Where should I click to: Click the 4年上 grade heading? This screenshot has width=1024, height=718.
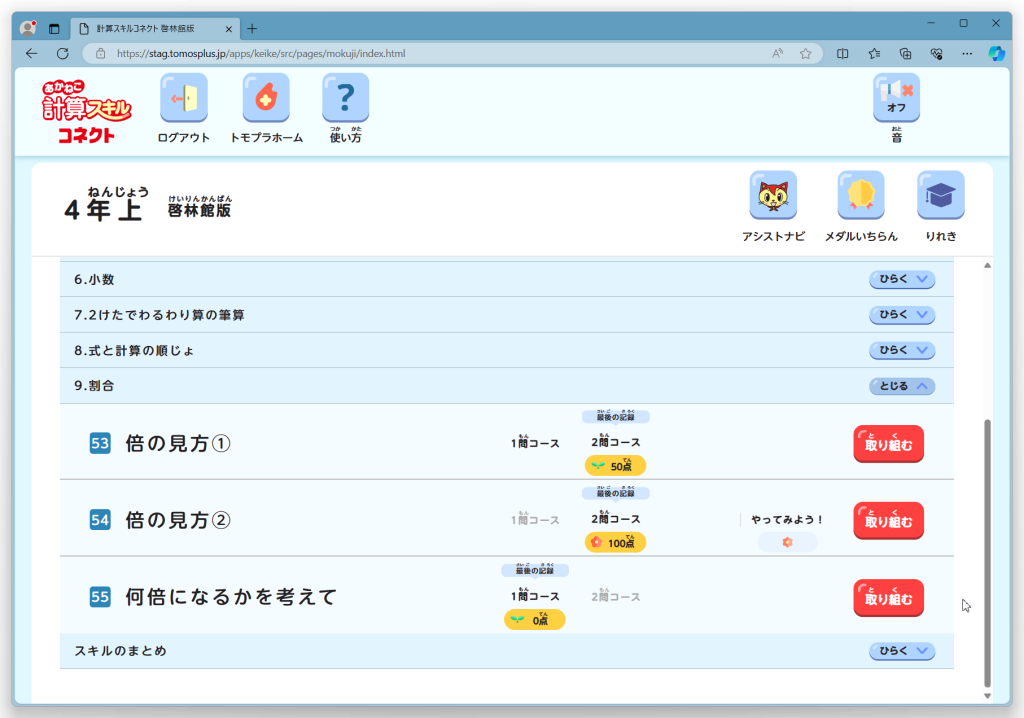pos(106,204)
